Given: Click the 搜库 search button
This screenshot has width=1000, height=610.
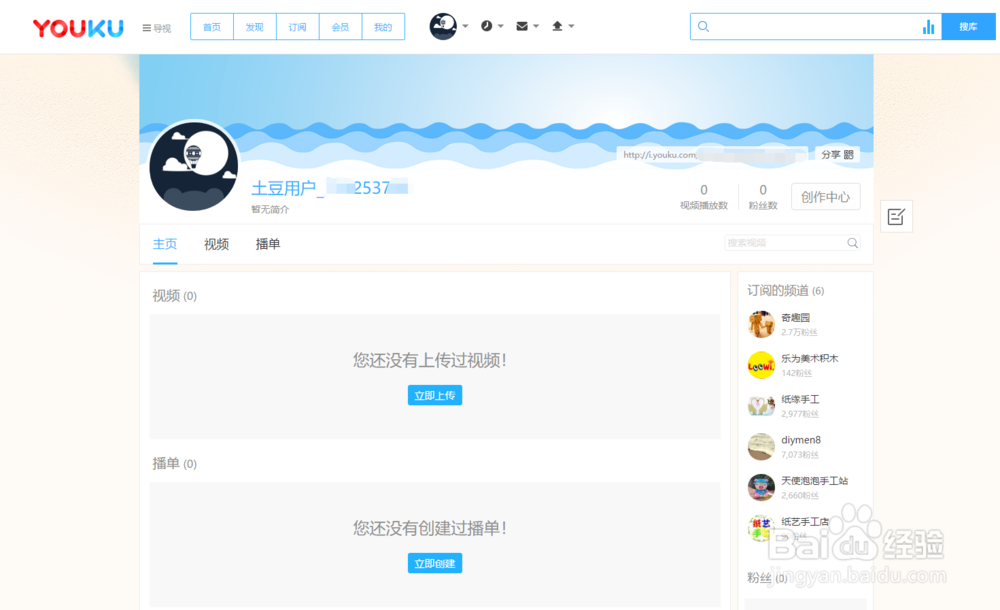Looking at the screenshot, I should point(968,27).
